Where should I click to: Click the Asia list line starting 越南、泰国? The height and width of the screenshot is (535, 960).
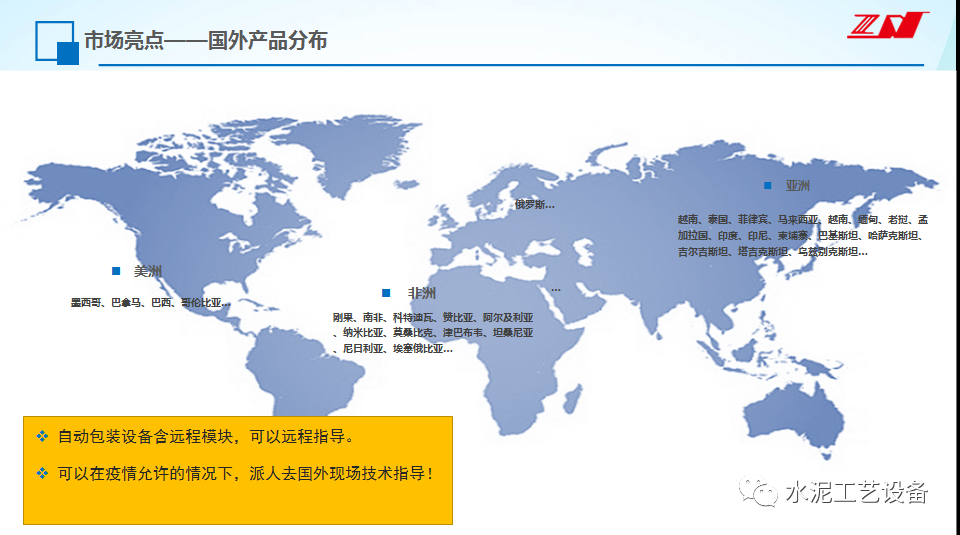click(x=803, y=219)
